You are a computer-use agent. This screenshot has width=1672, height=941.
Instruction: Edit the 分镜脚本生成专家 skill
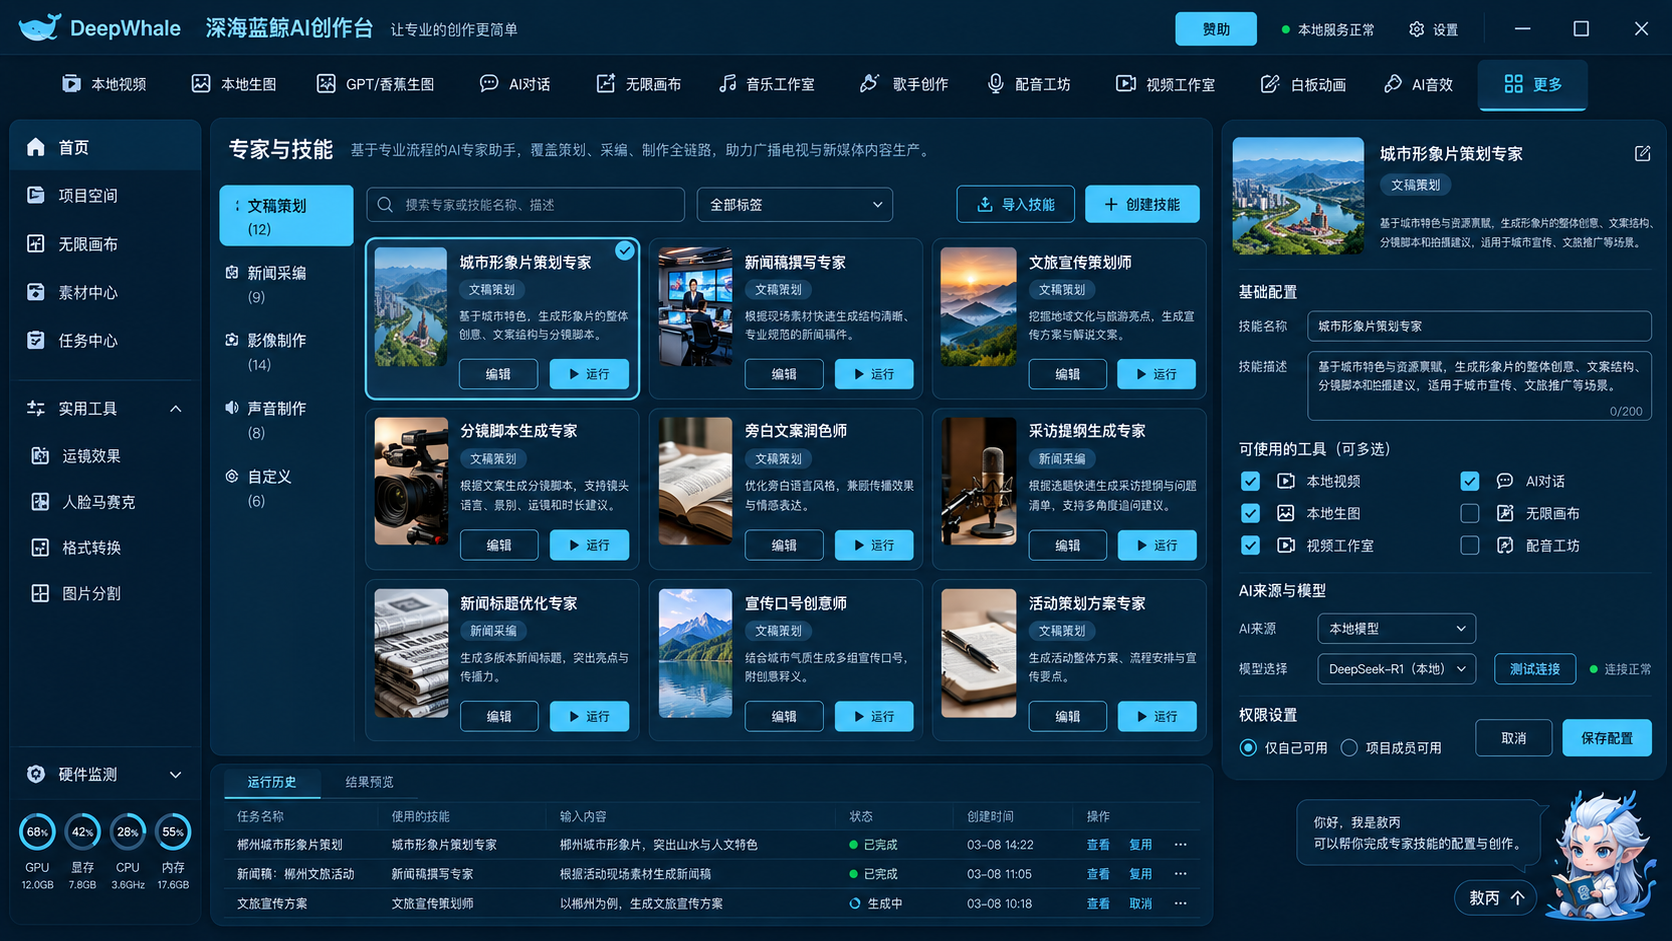click(499, 545)
